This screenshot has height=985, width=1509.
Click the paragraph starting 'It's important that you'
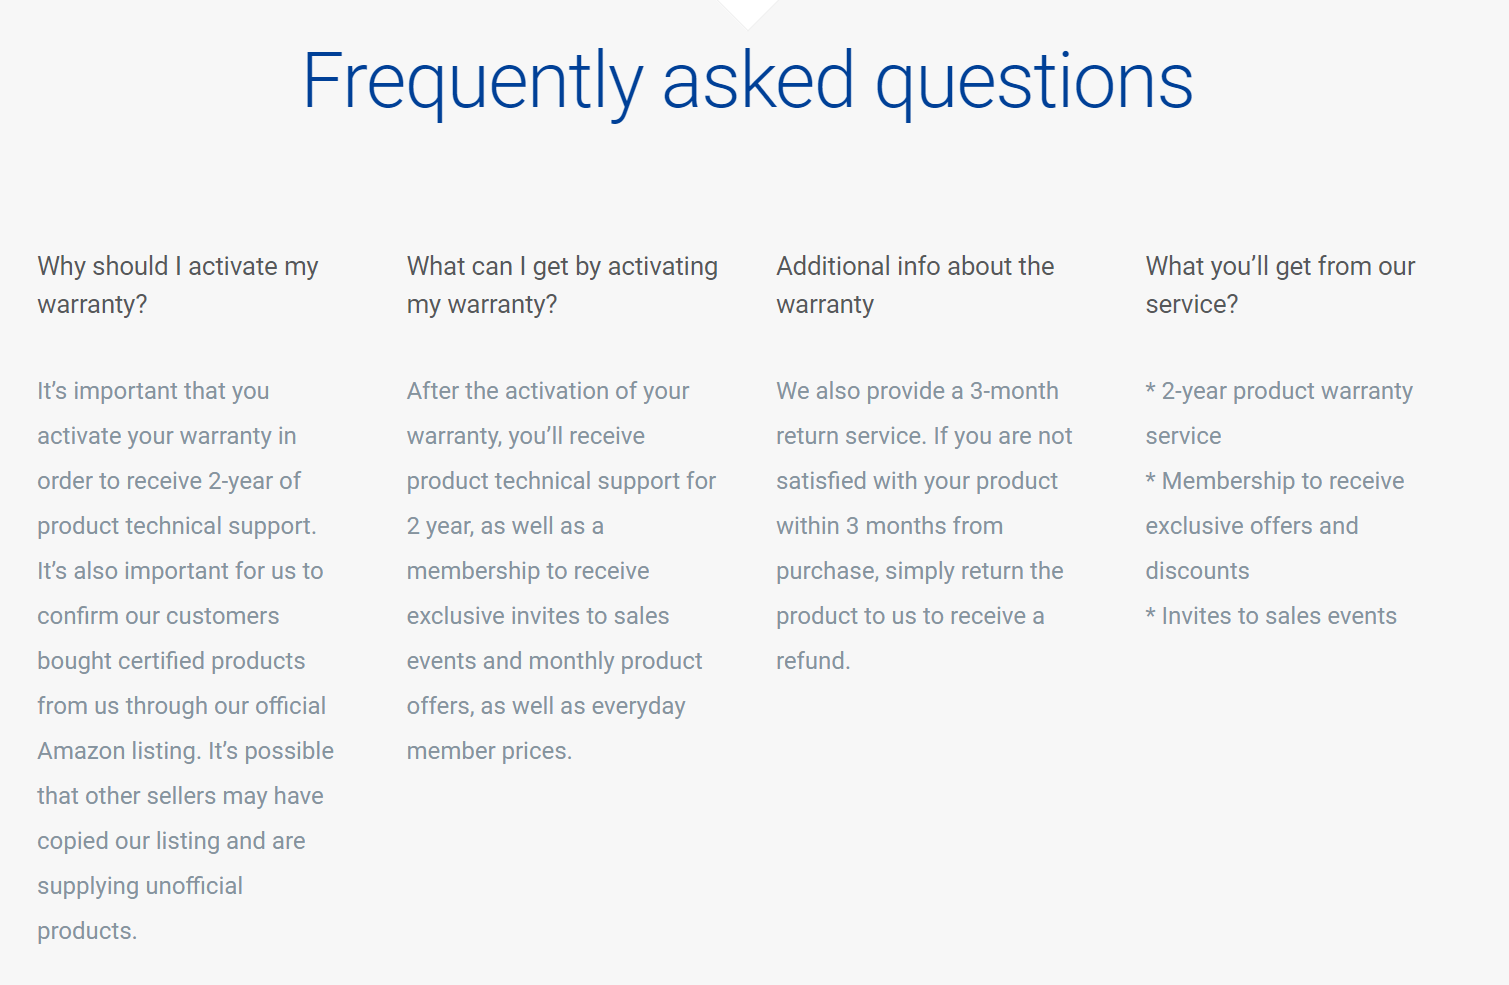(186, 661)
